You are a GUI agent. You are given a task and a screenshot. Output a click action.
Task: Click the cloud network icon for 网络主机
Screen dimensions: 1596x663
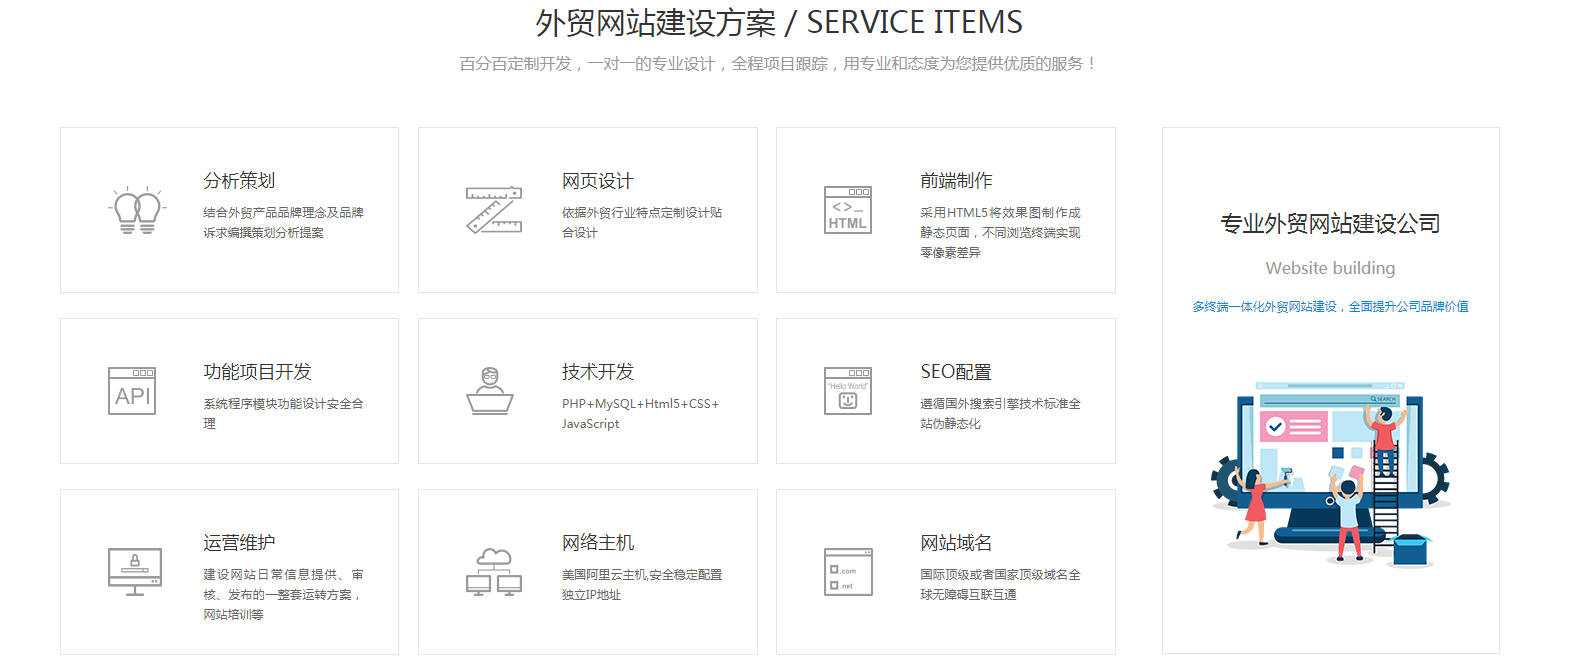pos(494,572)
